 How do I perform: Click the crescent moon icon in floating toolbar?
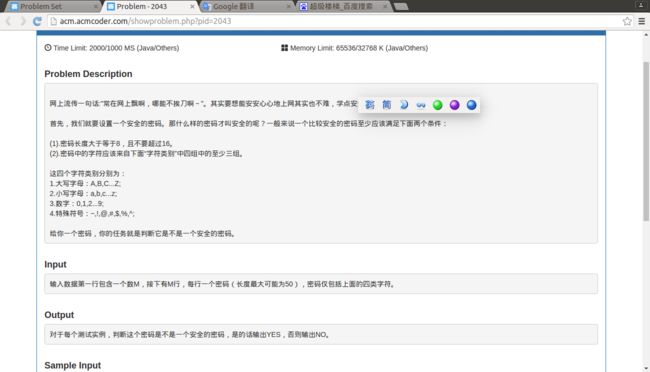[404, 105]
